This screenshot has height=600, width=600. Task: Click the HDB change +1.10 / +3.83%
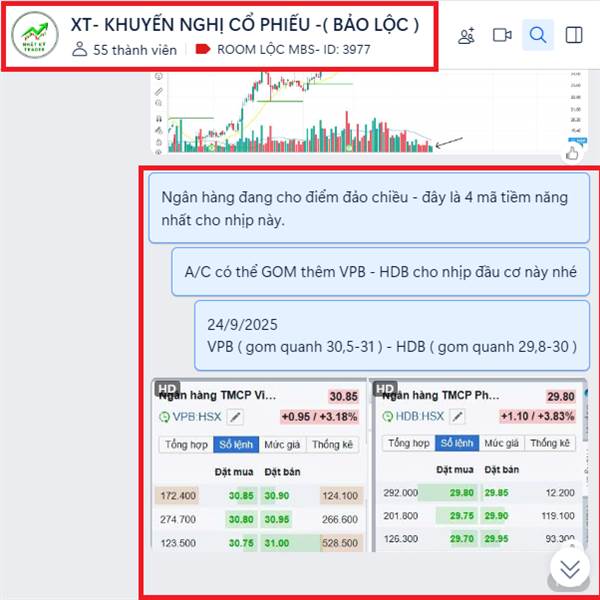(537, 416)
